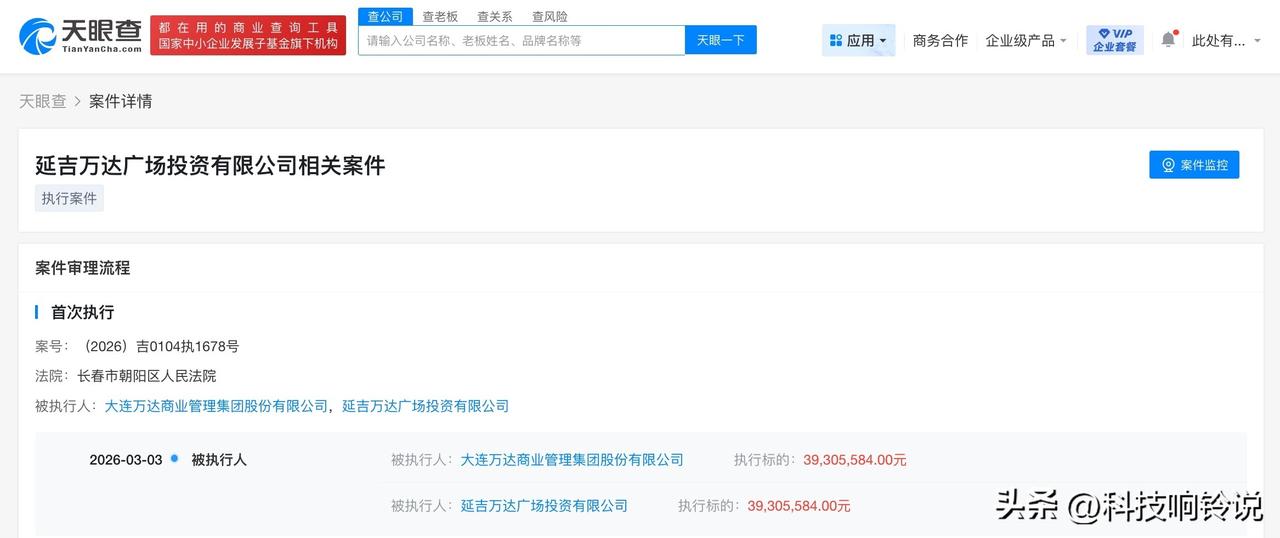Open the notification bell icon

click(1168, 40)
